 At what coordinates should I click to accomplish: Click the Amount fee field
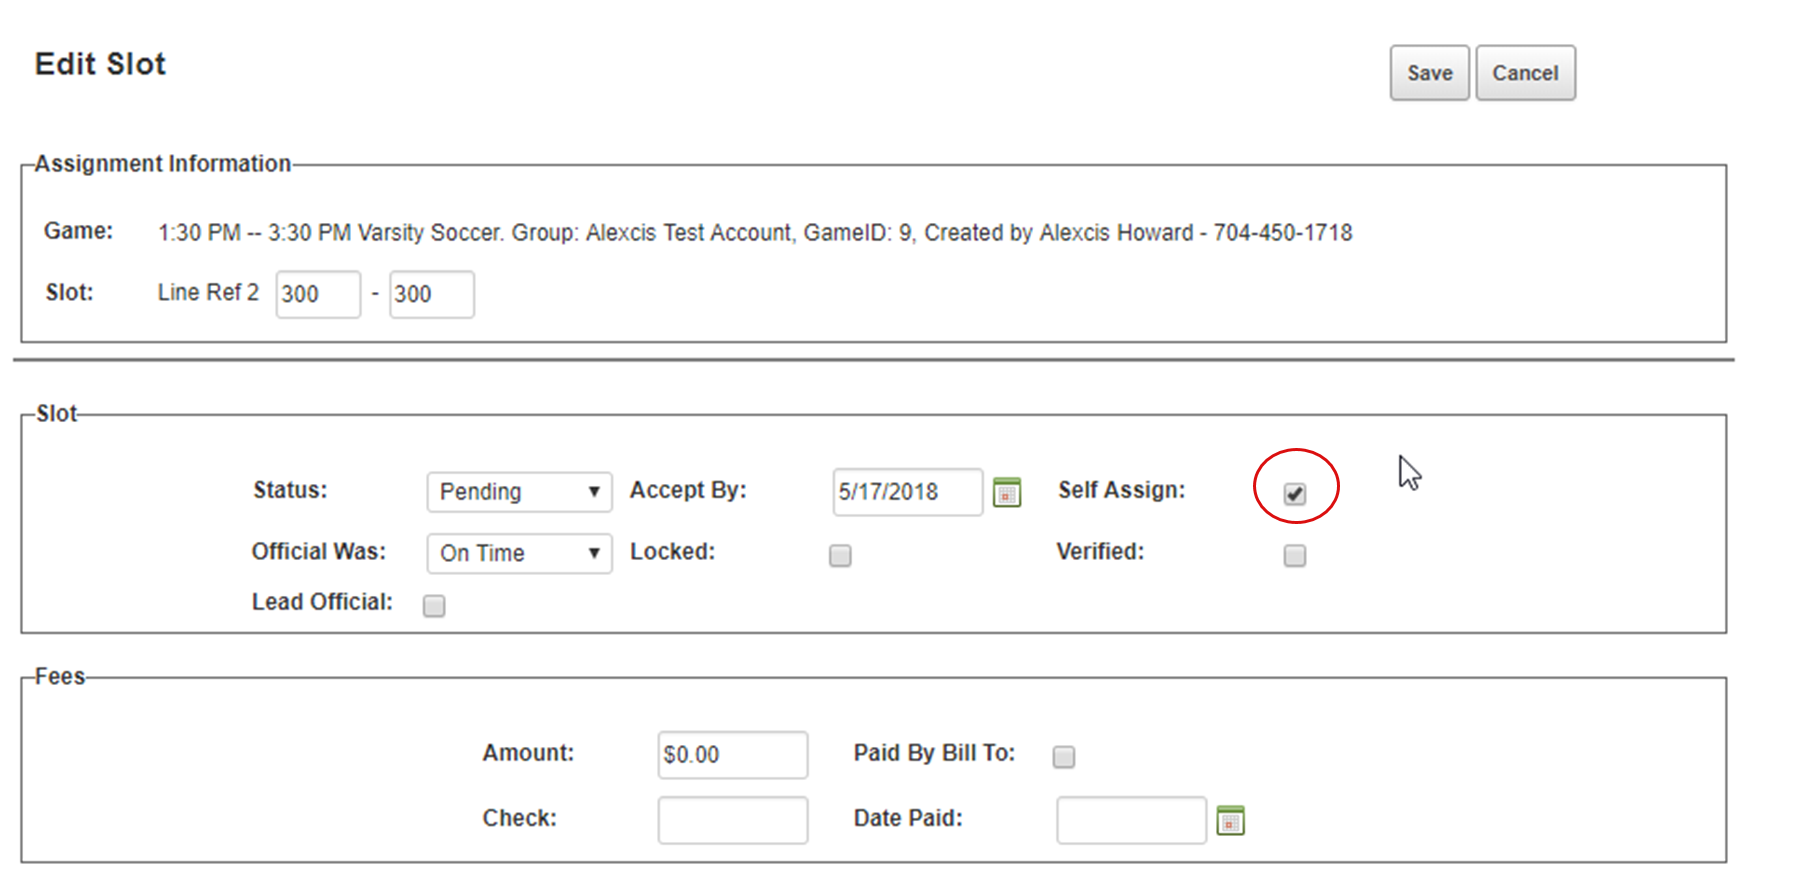click(732, 755)
